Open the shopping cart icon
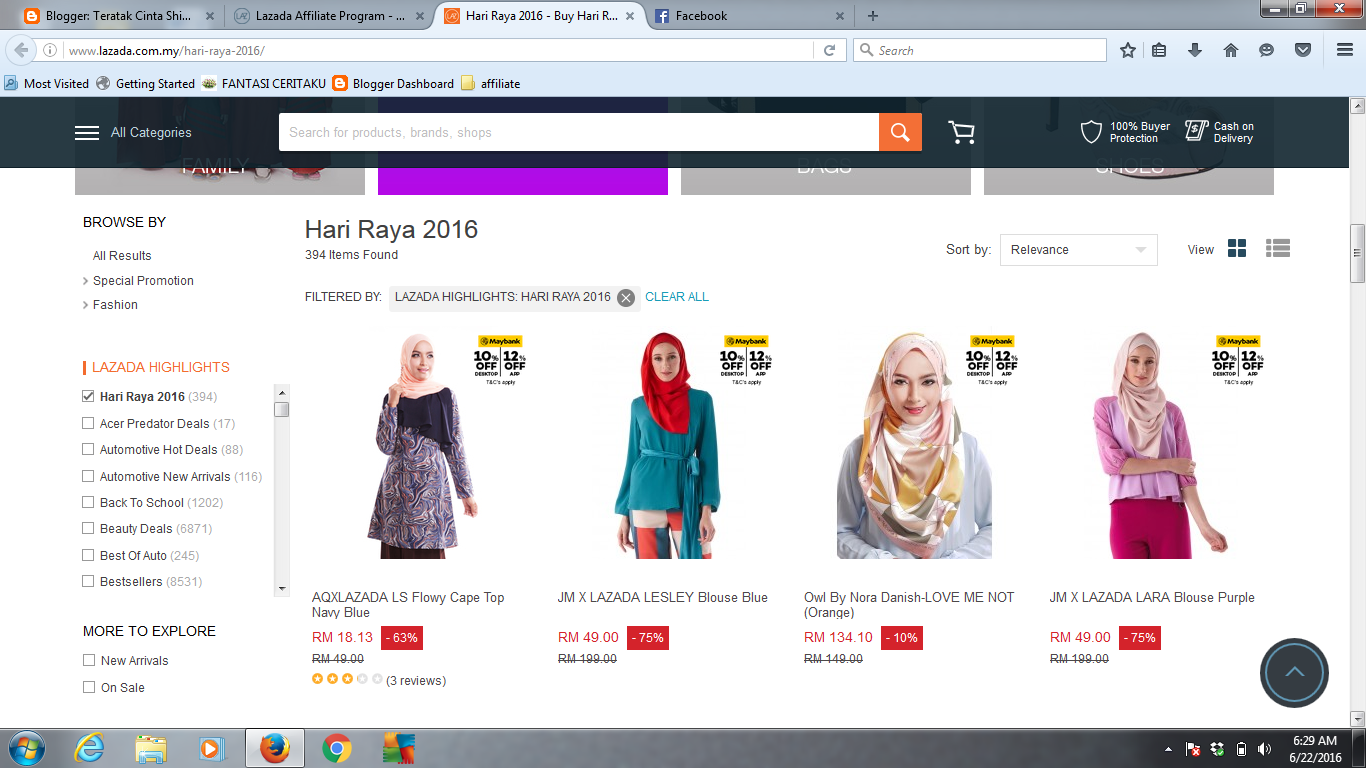This screenshot has height=768, width=1366. click(961, 132)
